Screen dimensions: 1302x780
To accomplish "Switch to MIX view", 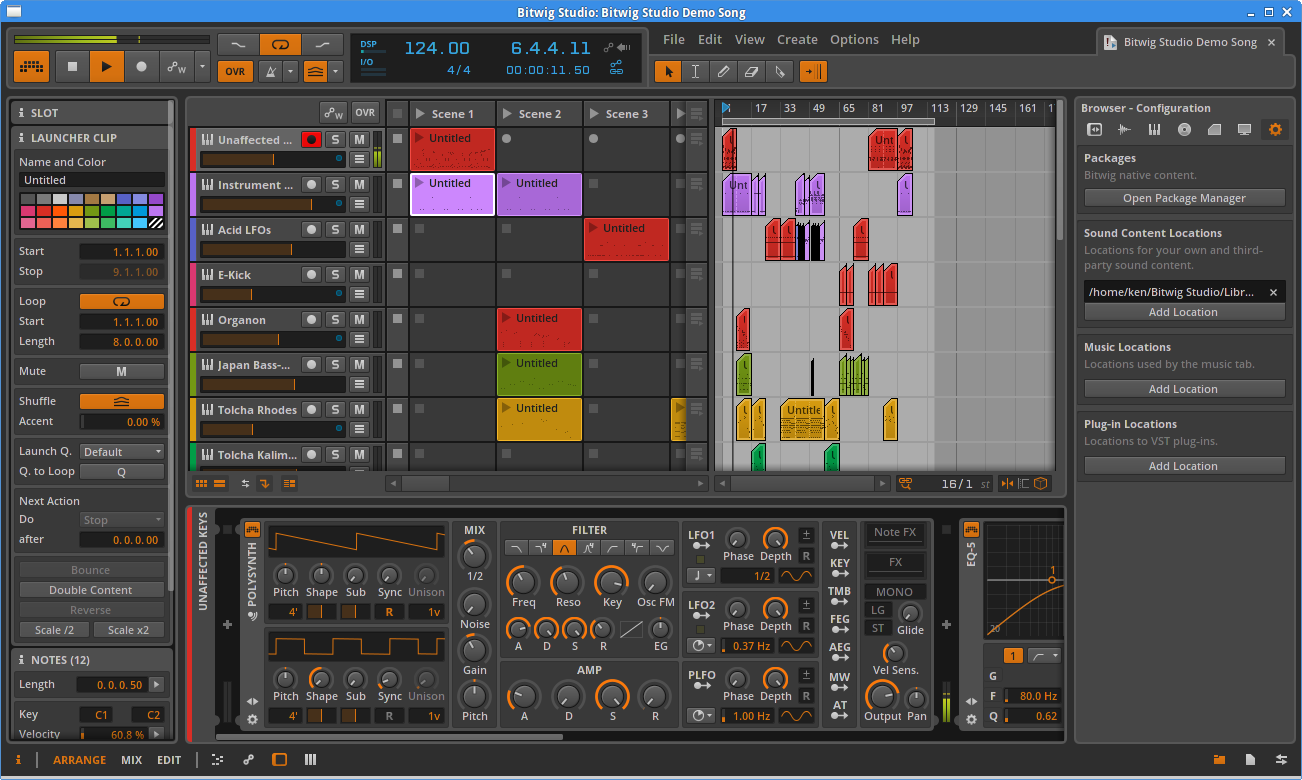I will coord(132,760).
